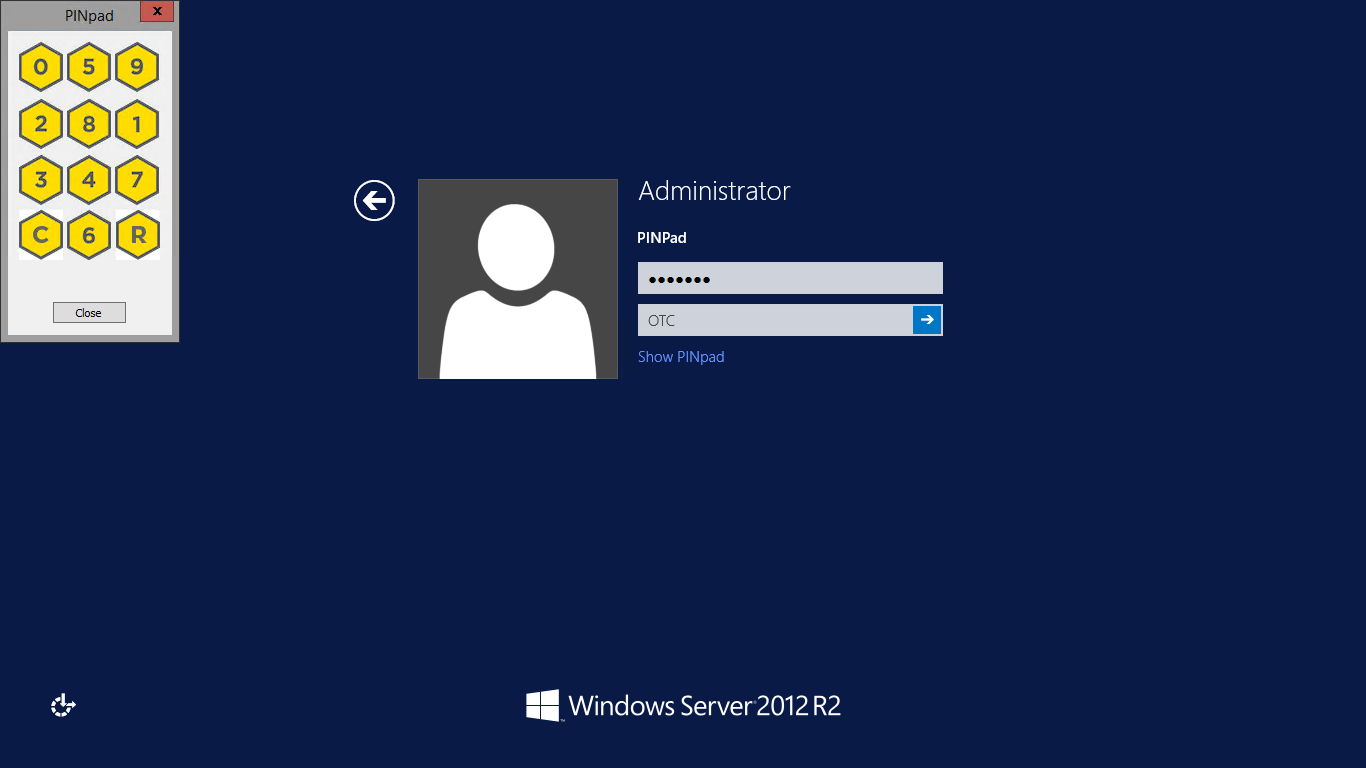Select the Administrator account picture
Screen dimensions: 1366x768
click(x=517, y=278)
